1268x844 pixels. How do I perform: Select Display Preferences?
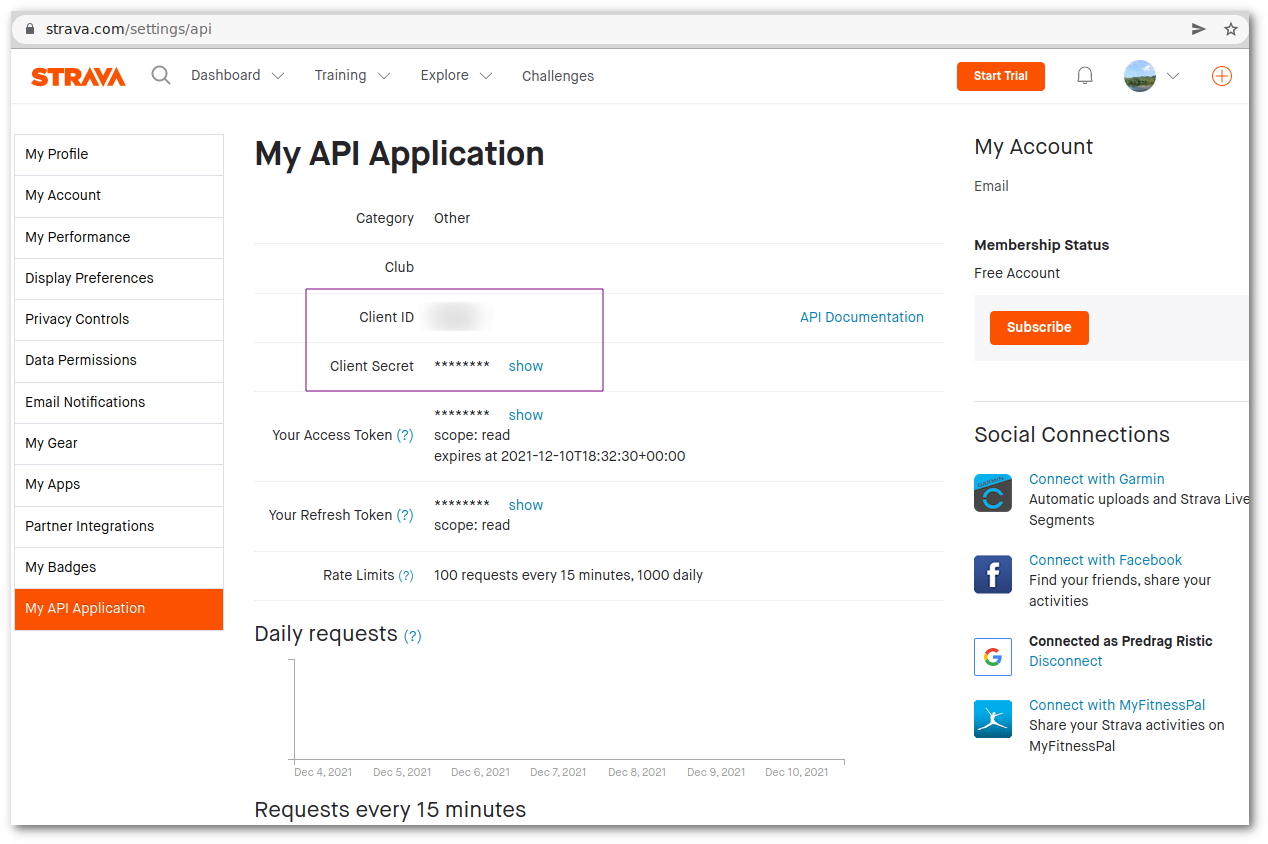(x=119, y=279)
